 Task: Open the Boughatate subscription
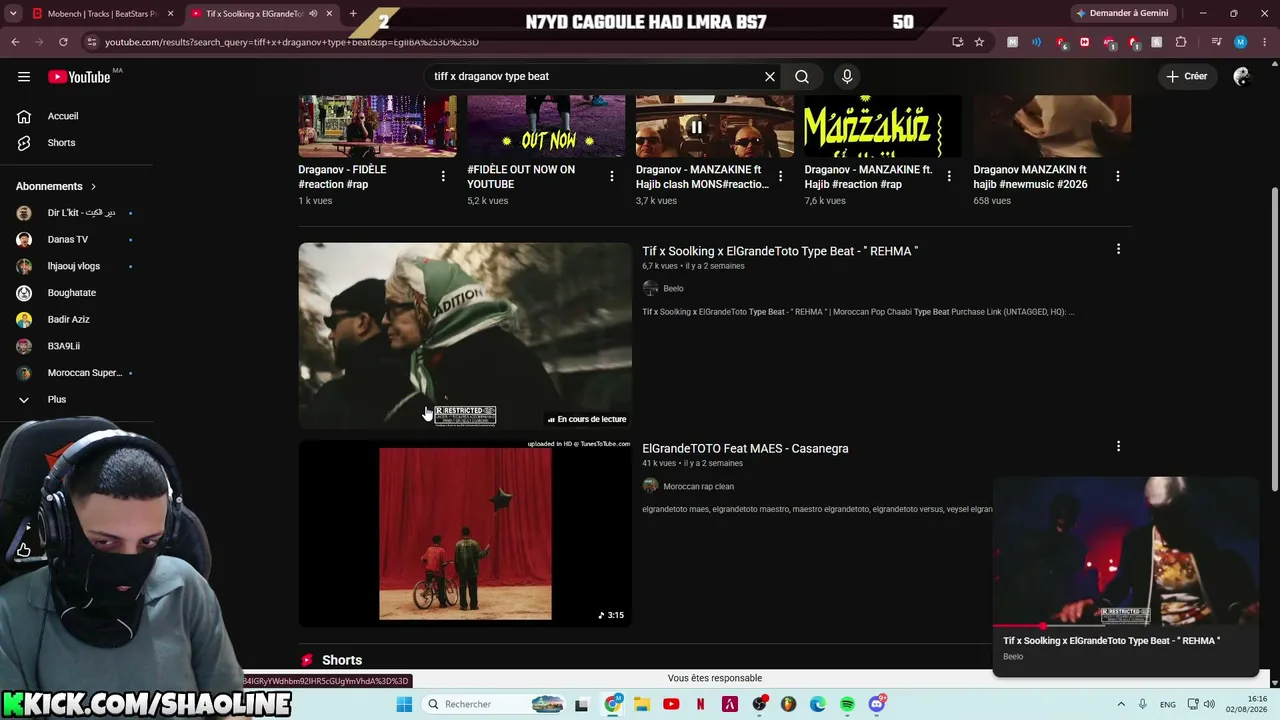pyautogui.click(x=72, y=293)
